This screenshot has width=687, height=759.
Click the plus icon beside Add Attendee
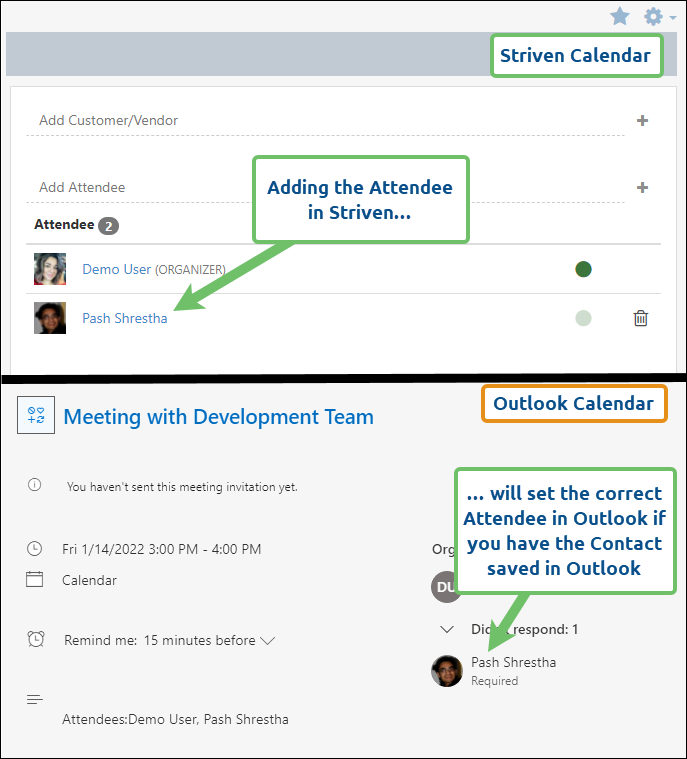click(x=642, y=187)
